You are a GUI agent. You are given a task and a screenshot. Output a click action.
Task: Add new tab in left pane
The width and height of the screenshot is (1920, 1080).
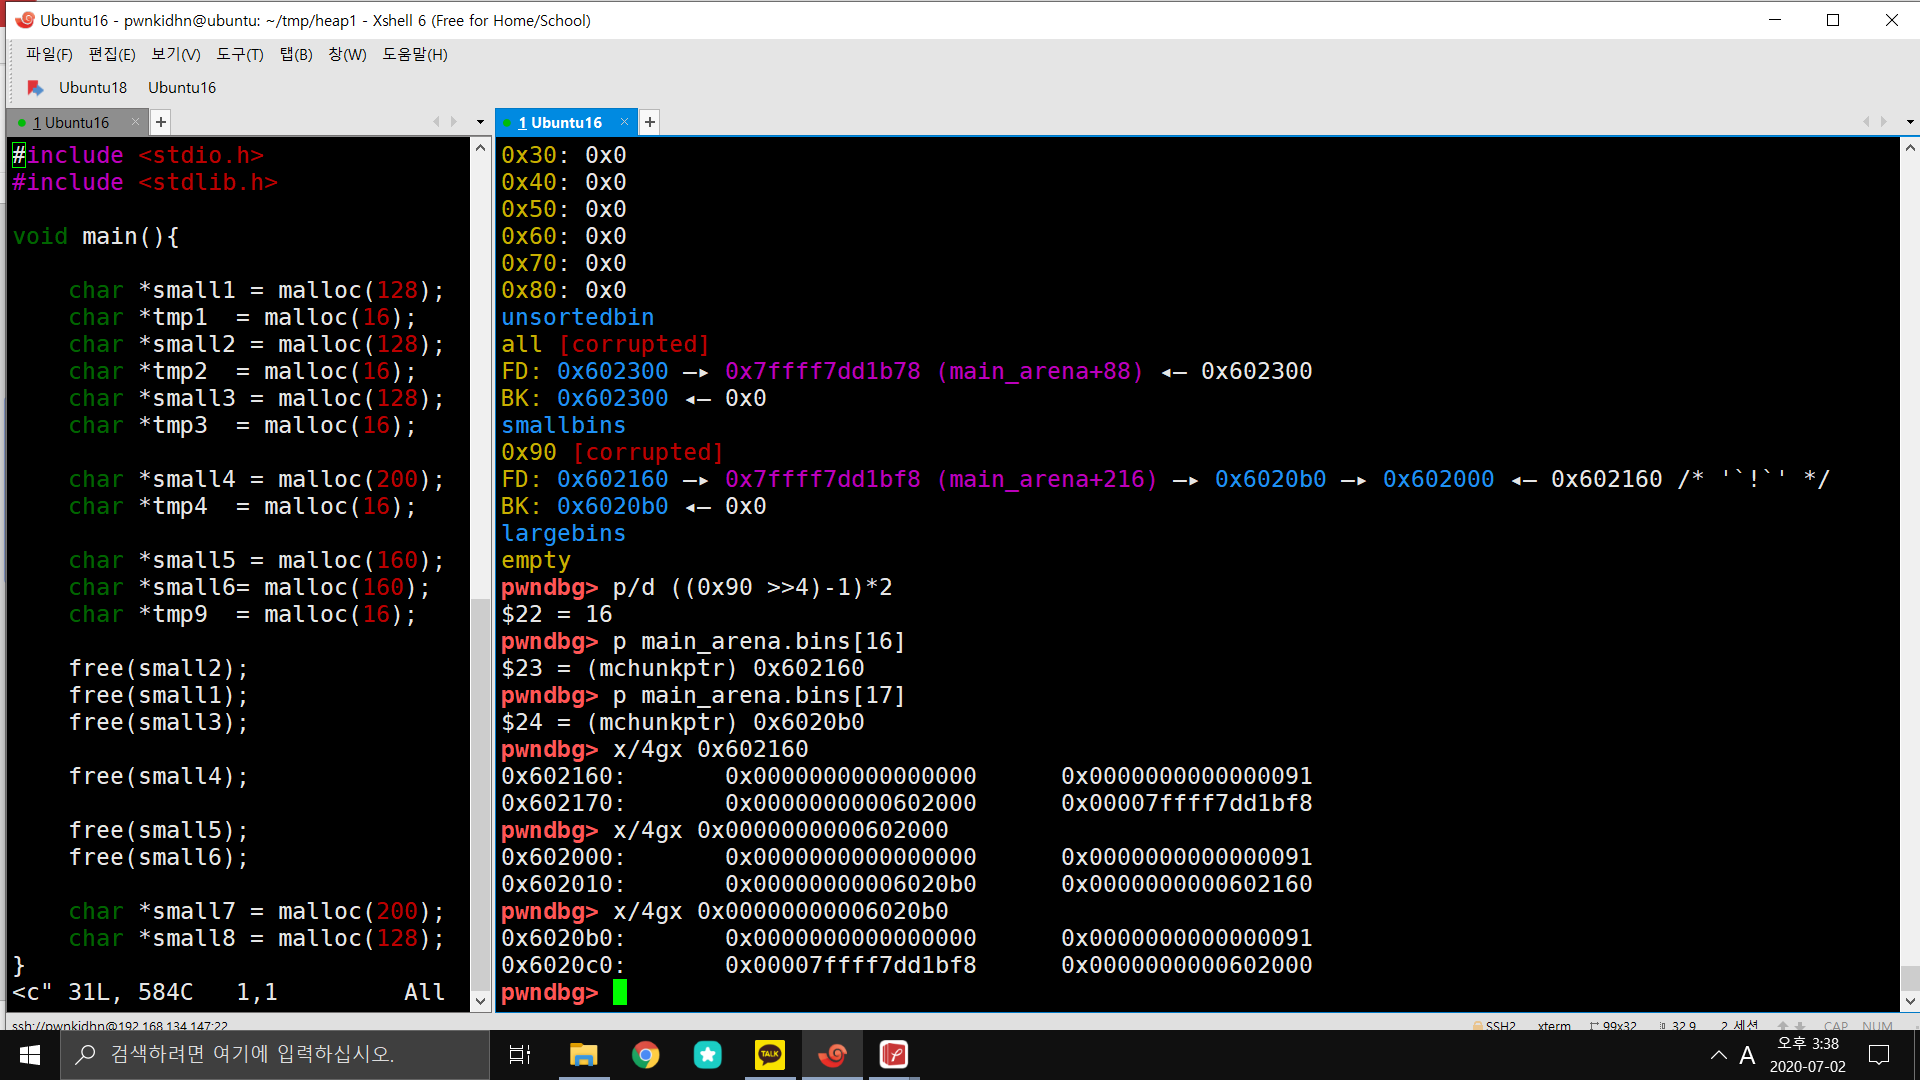click(x=161, y=122)
